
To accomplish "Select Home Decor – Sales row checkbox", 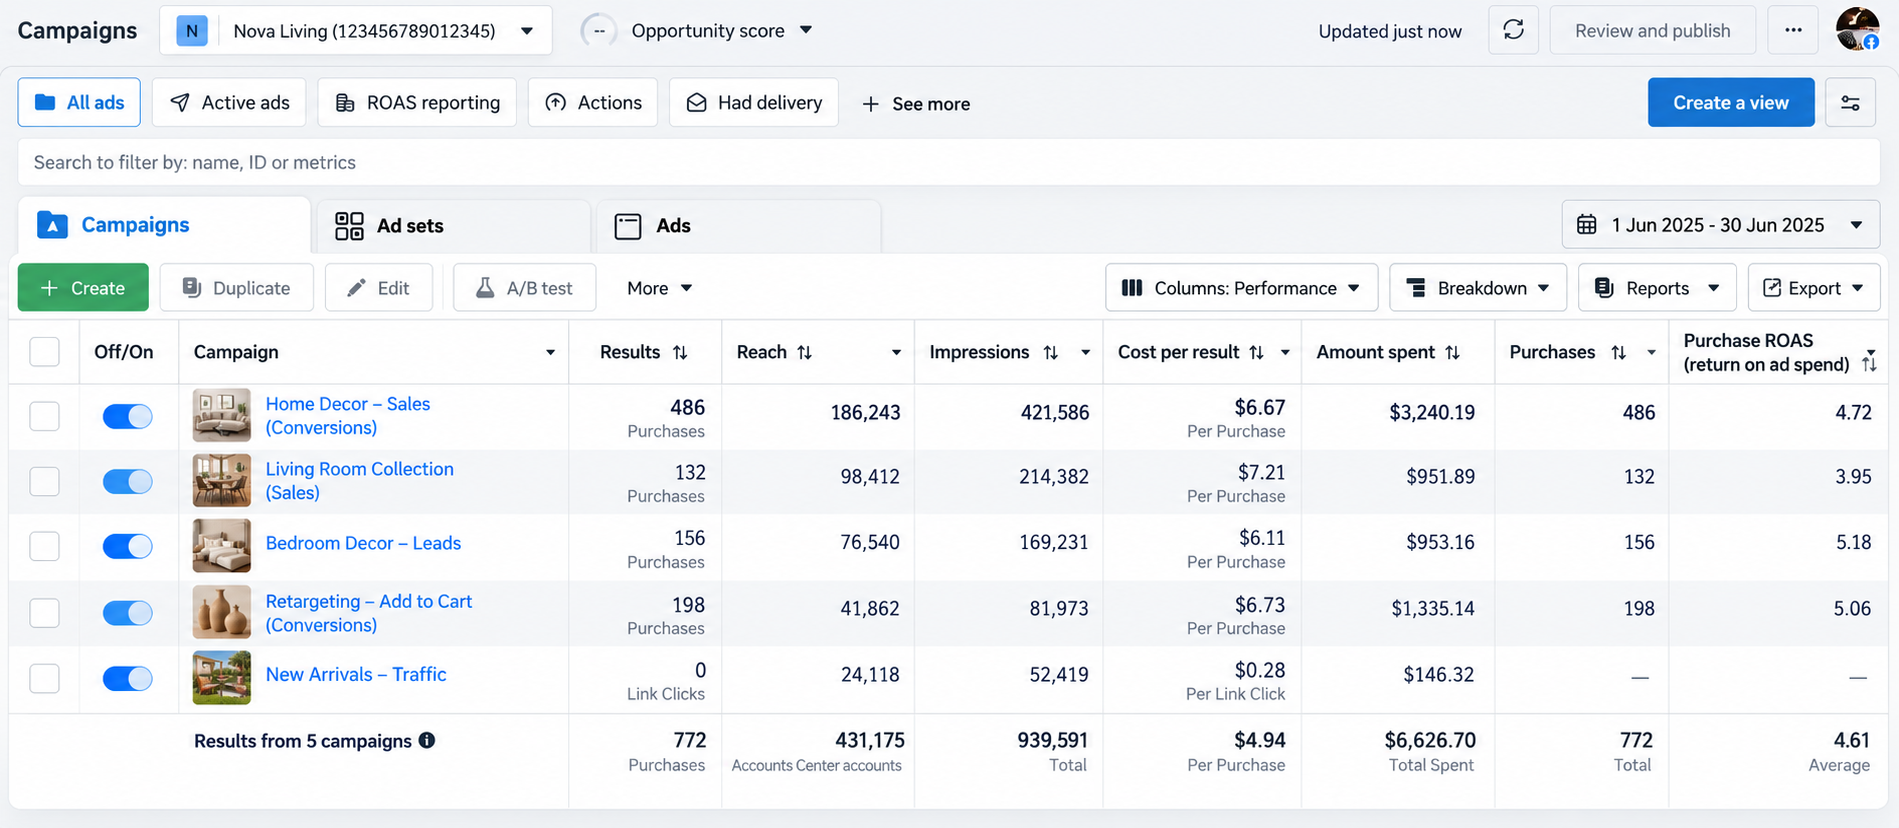I will coord(44,416).
